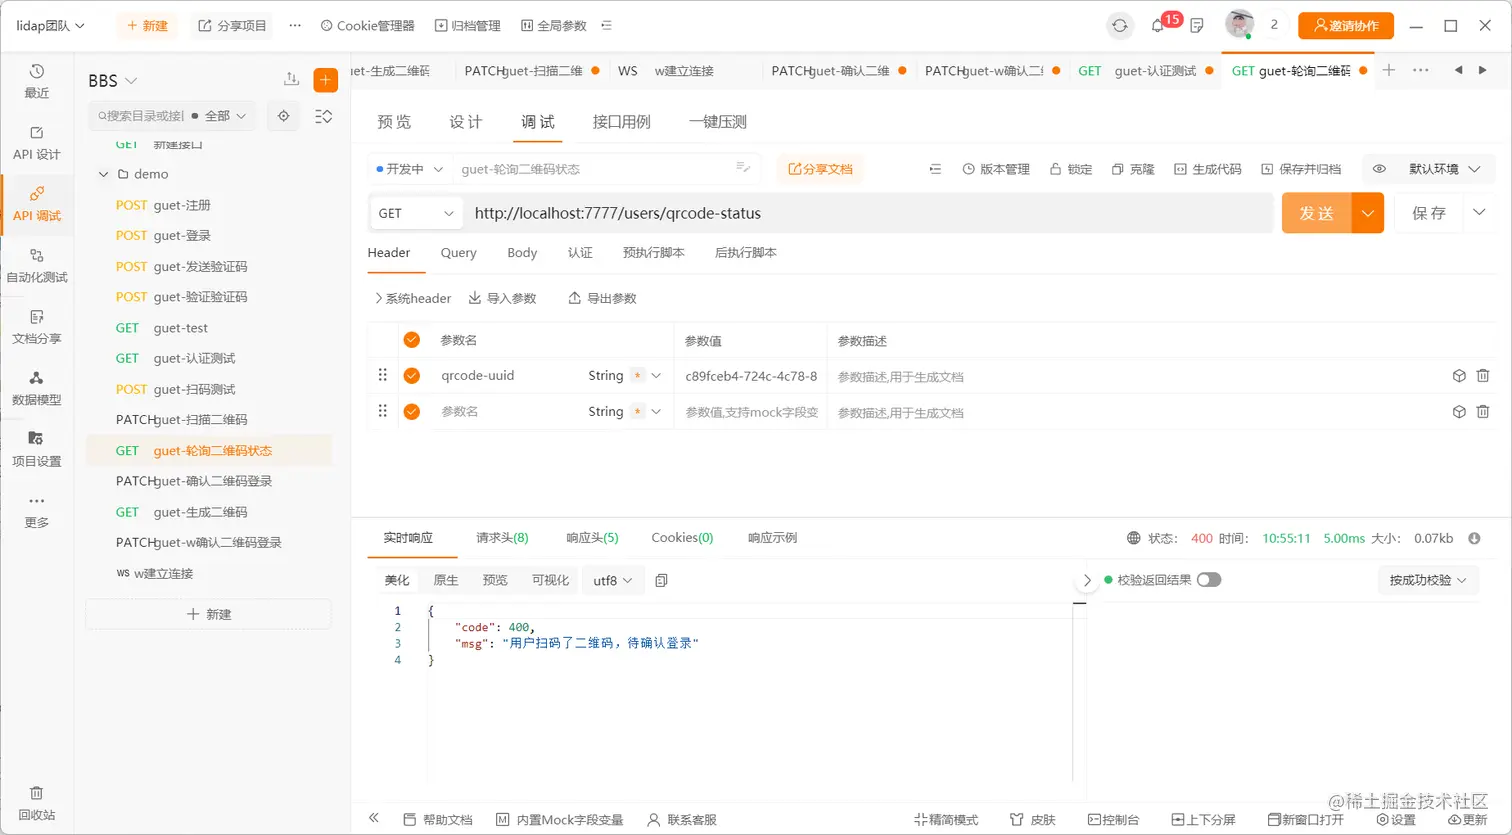1512x835 pixels.
Task: Toggle the required asterisk on qrcode-uuid row
Action: [637, 376]
